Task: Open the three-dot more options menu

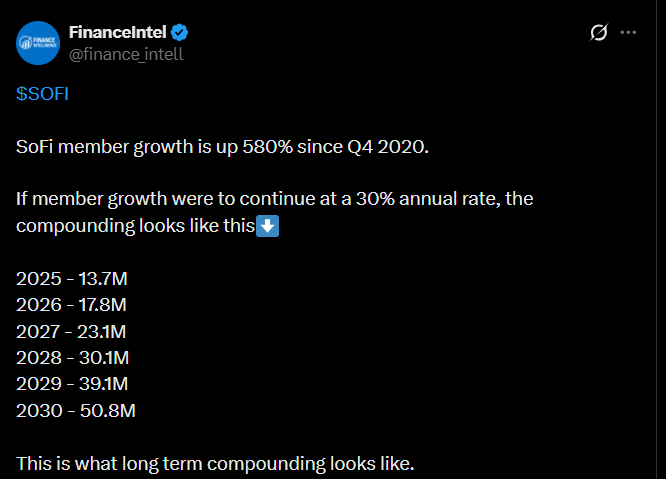Action: click(629, 33)
